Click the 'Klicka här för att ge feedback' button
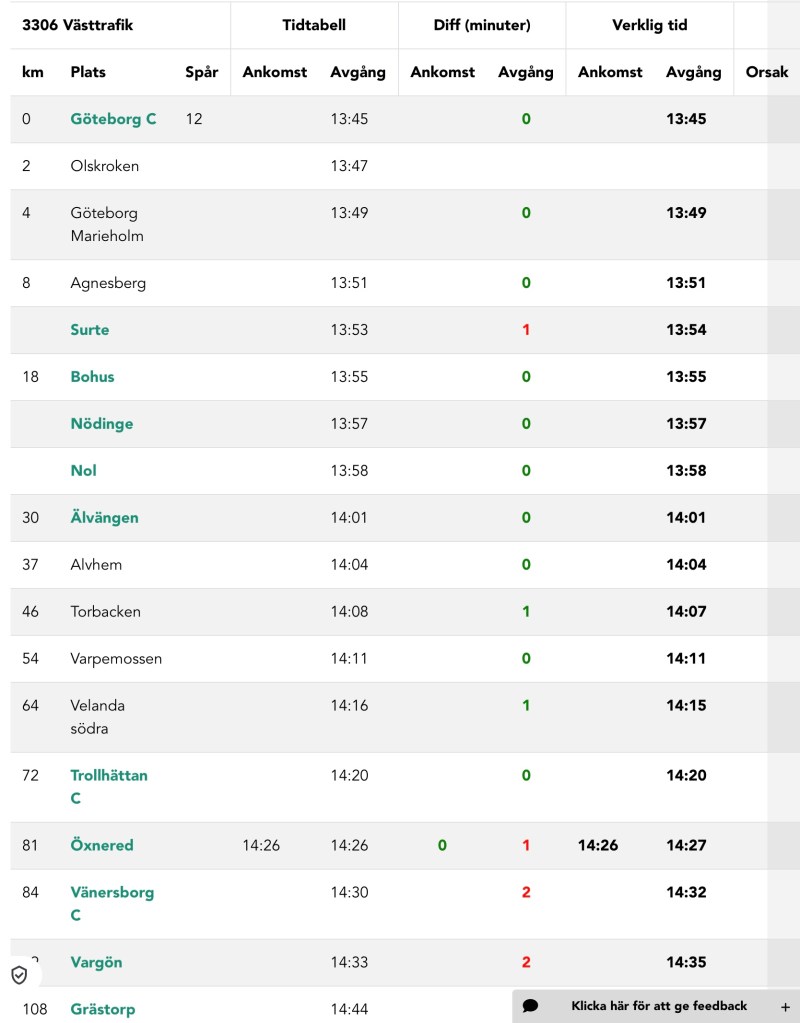Image resolution: width=800 pixels, height=1023 pixels. point(658,1006)
